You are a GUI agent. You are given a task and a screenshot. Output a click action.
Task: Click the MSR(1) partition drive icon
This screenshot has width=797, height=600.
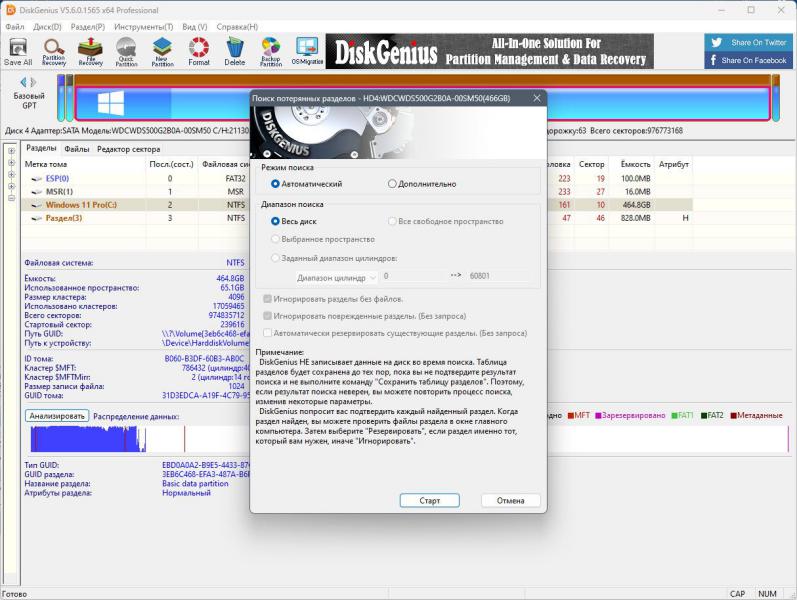(36, 192)
